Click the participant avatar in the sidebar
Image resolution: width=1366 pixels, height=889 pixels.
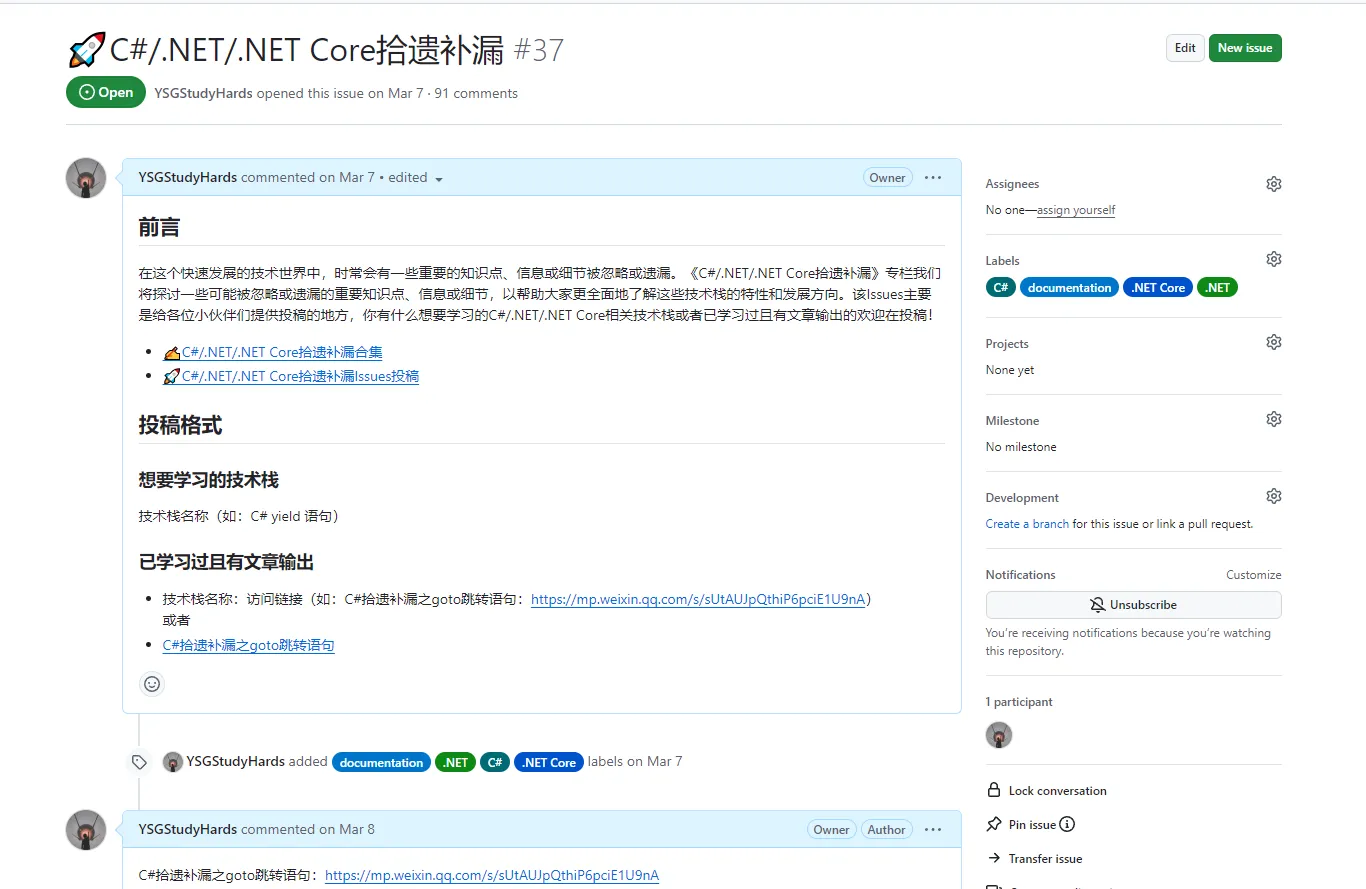(x=999, y=735)
